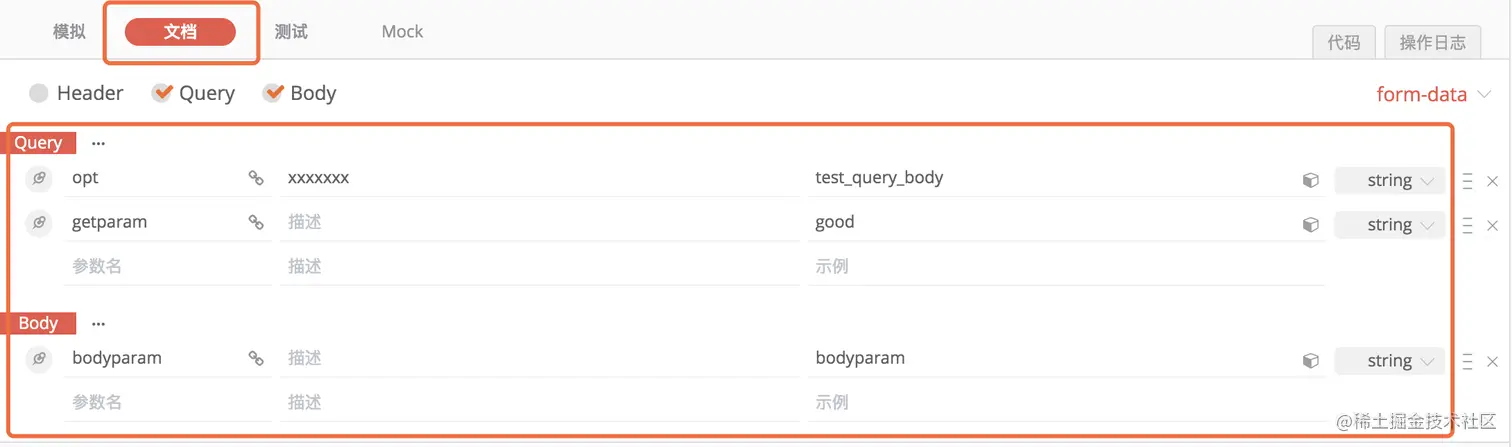
Task: Switch to the 测试 tab
Action: click(x=291, y=32)
